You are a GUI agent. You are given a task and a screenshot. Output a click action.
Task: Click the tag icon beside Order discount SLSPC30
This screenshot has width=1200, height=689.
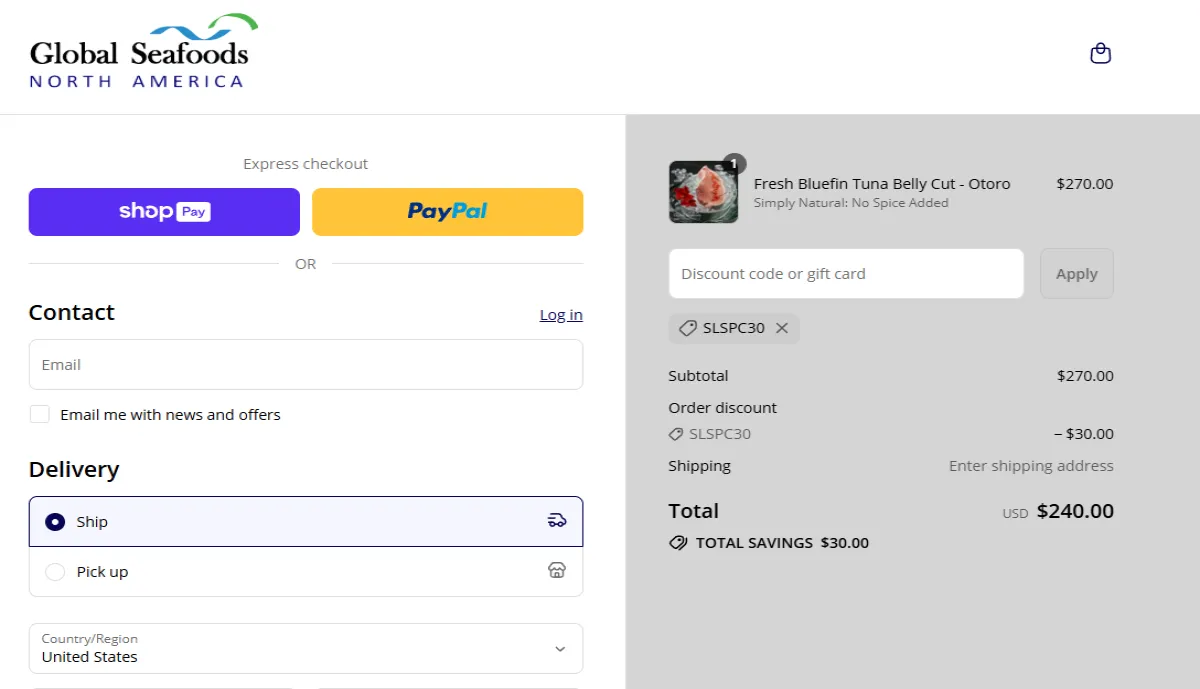pyautogui.click(x=677, y=434)
